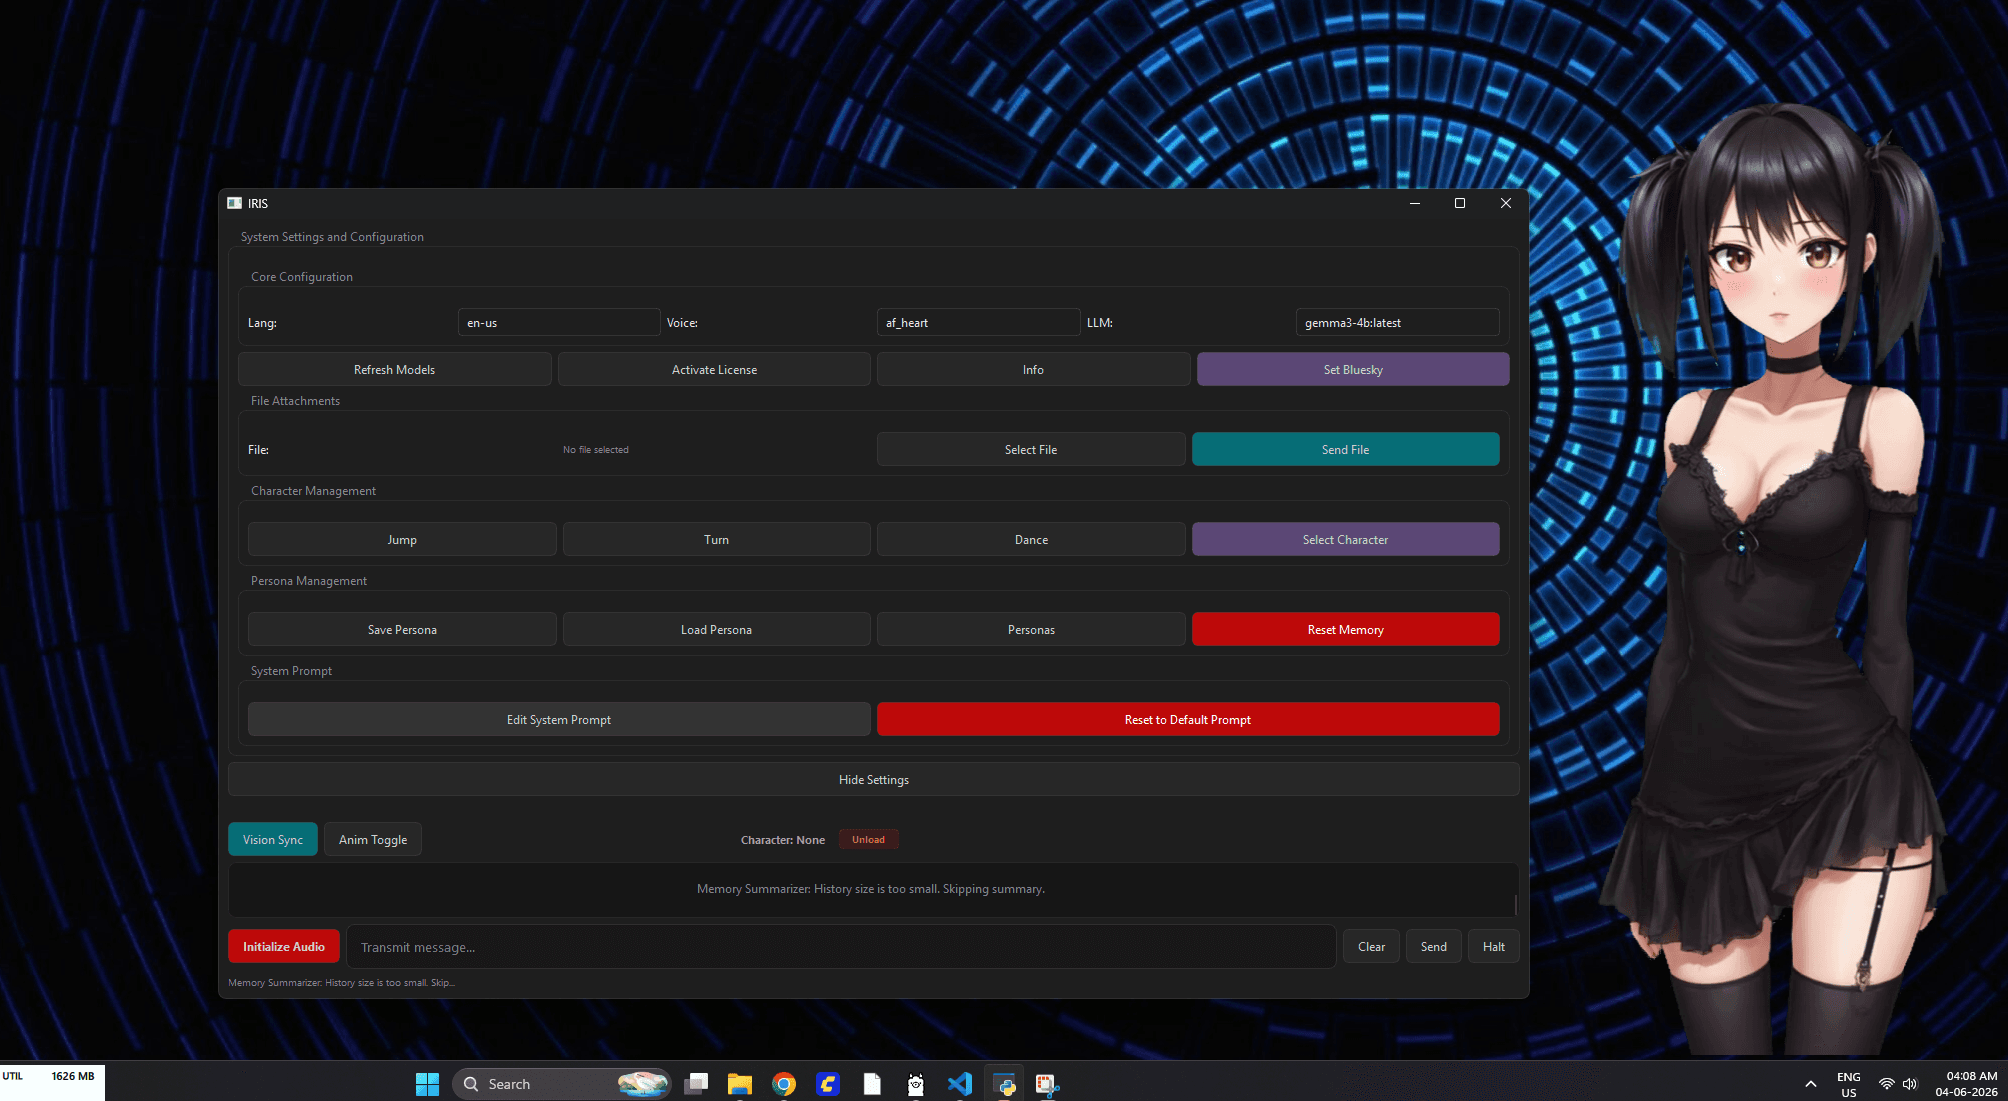Open the Snipping Tool taskbar icon
The height and width of the screenshot is (1101, 2008).
[1047, 1084]
